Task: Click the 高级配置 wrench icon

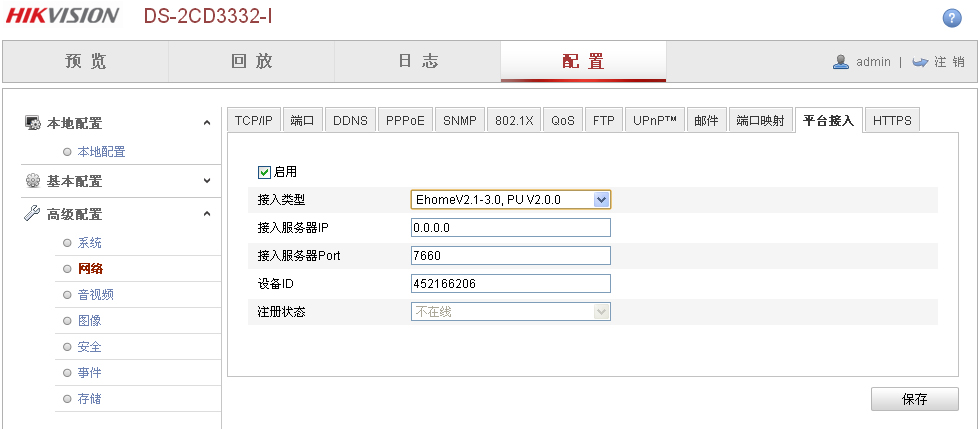Action: click(x=32, y=214)
